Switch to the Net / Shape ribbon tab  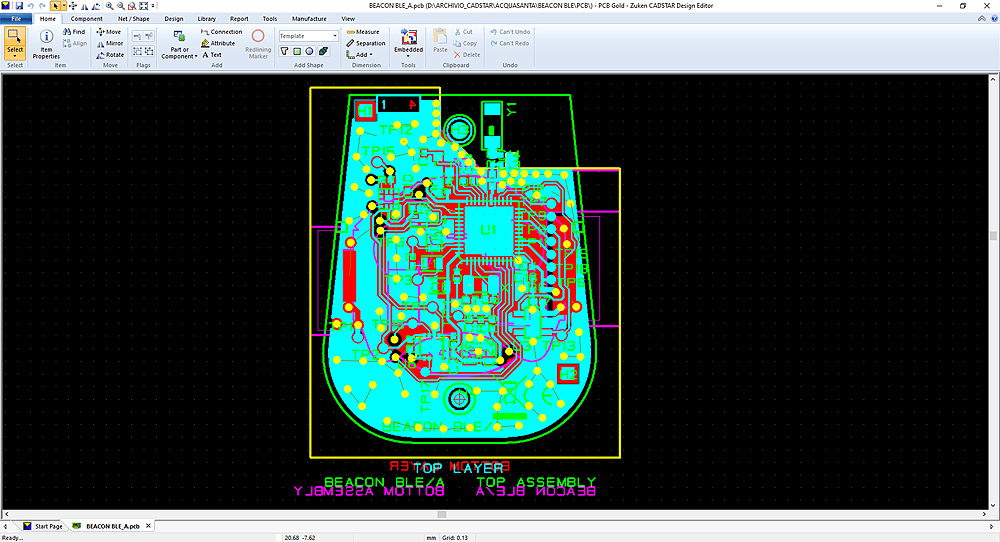[133, 19]
